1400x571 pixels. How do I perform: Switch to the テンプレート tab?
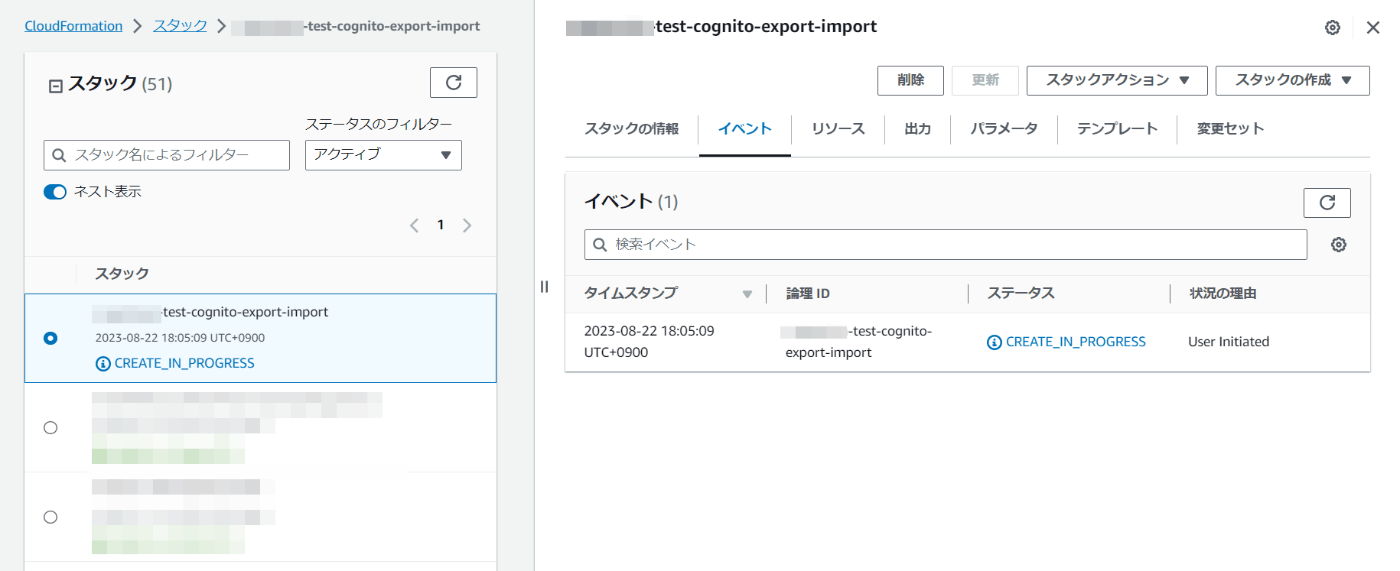[1117, 129]
